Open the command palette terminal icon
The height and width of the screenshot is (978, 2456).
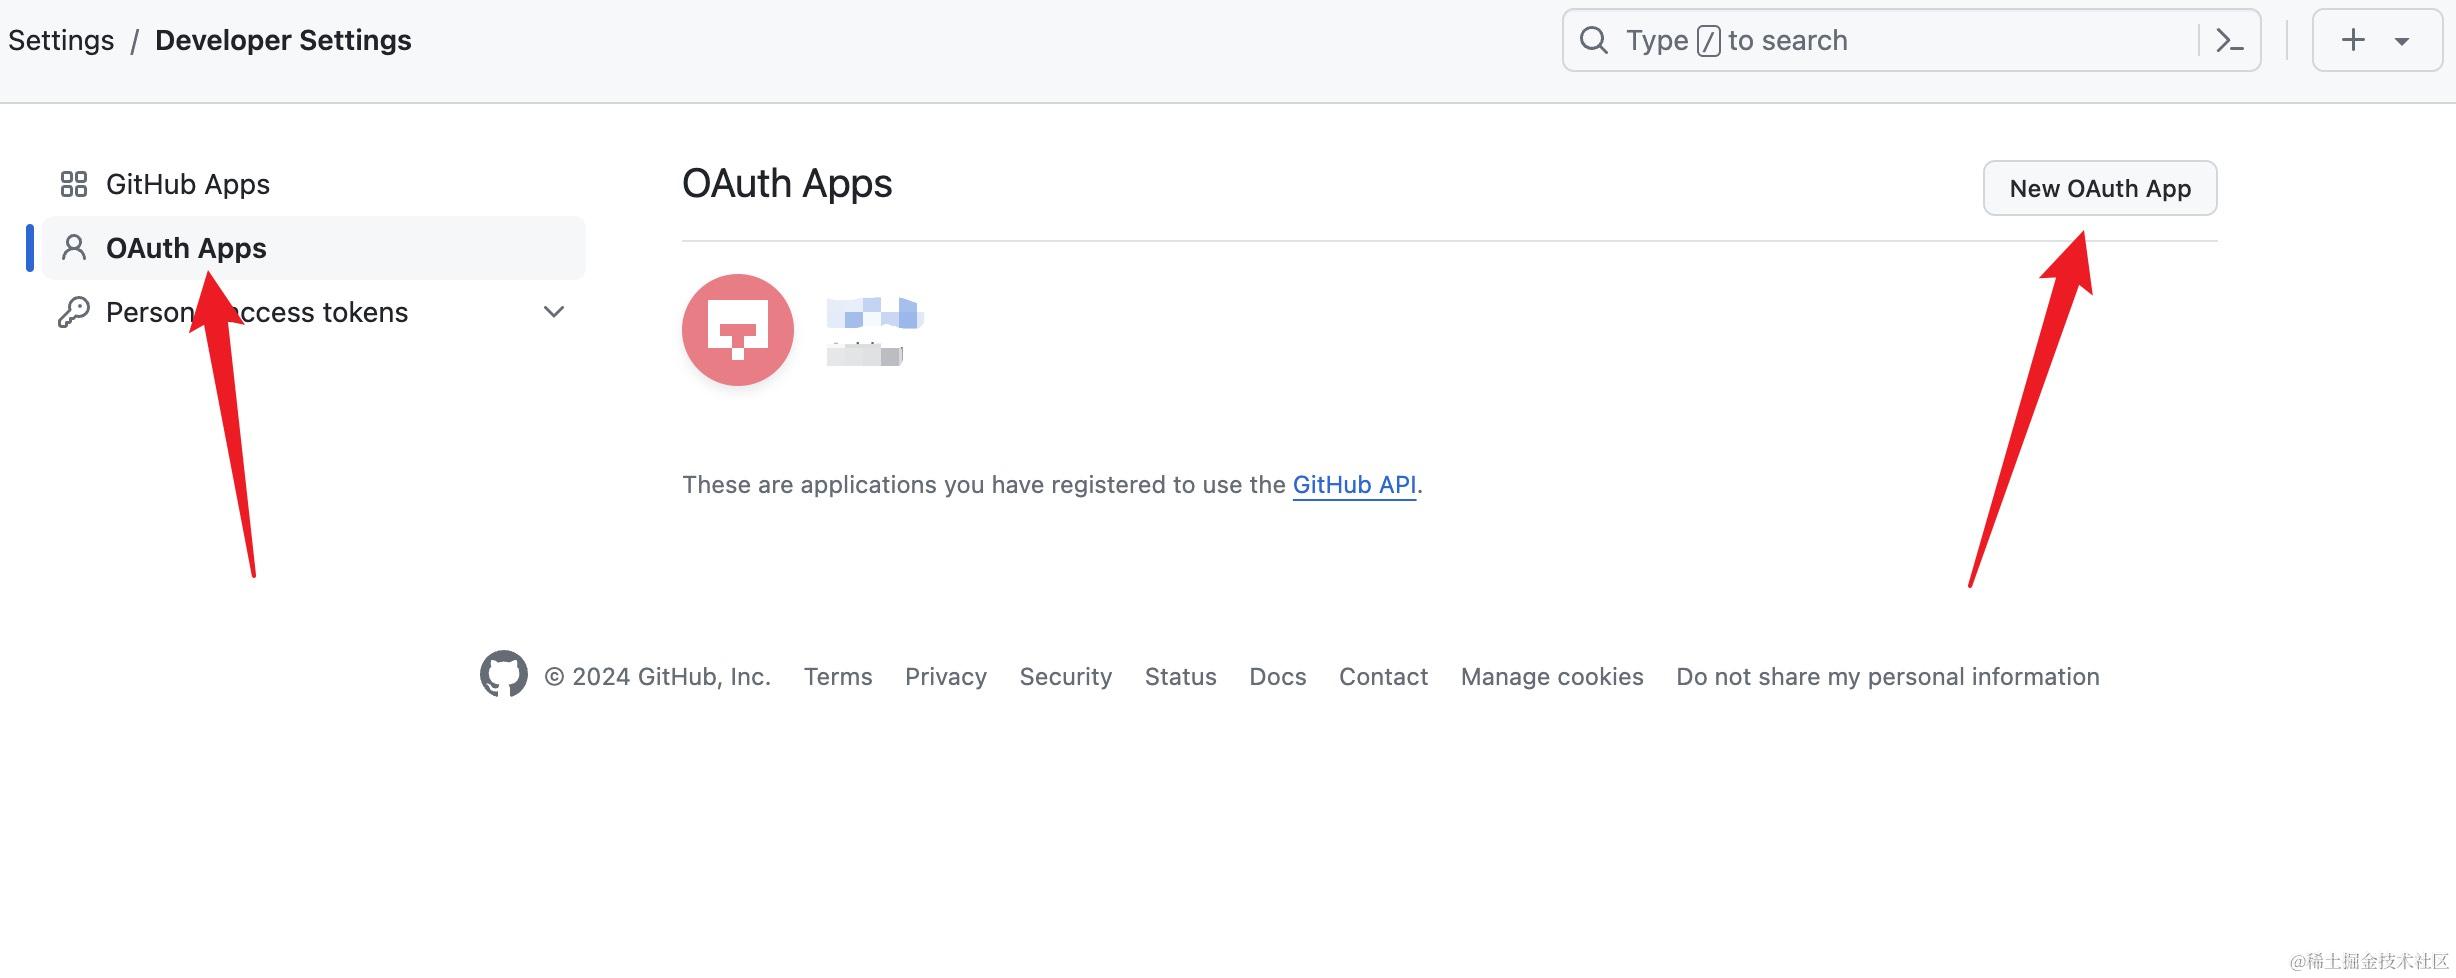(2230, 40)
